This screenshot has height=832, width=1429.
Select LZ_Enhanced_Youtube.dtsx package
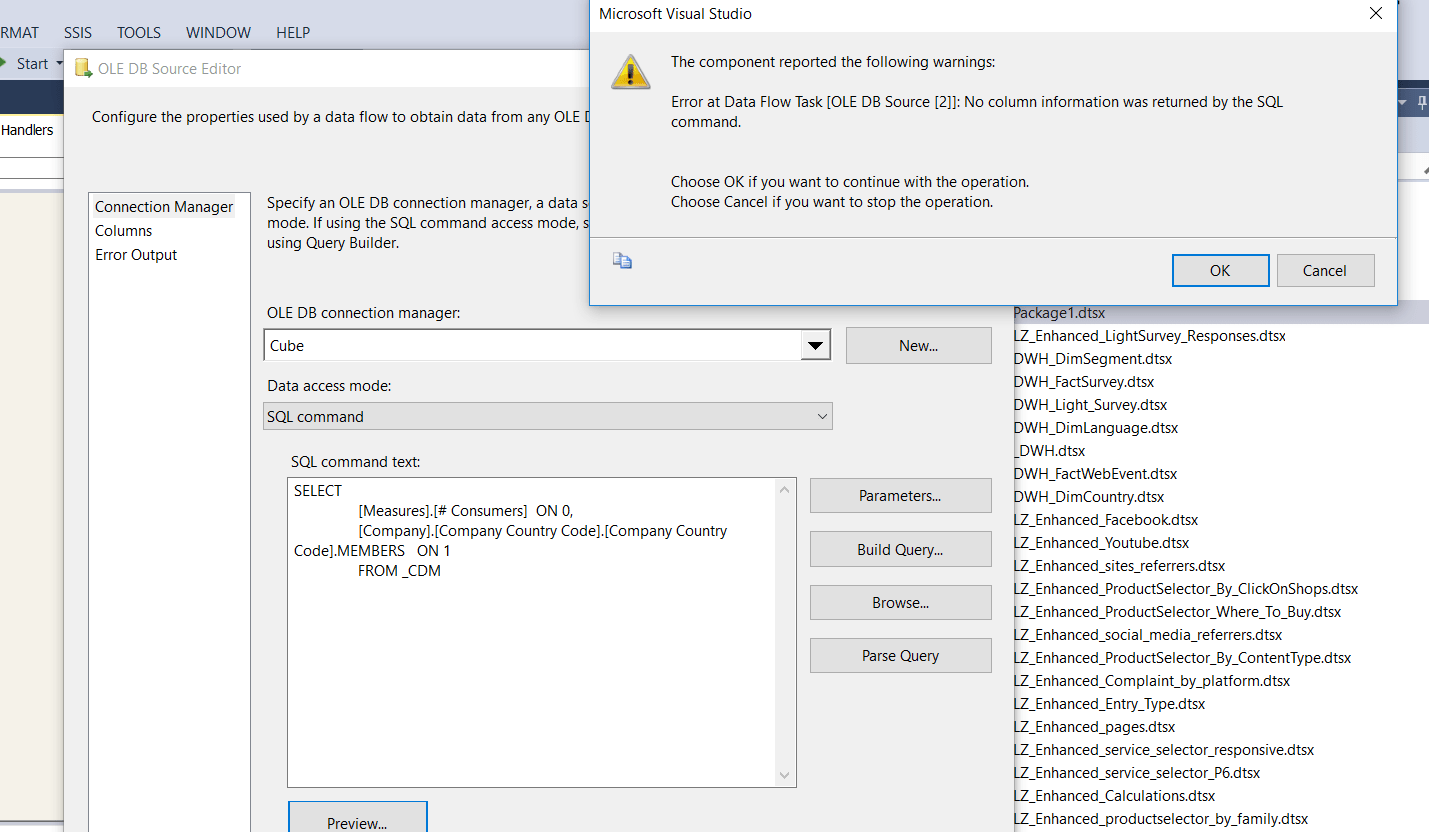pyautogui.click(x=1101, y=543)
